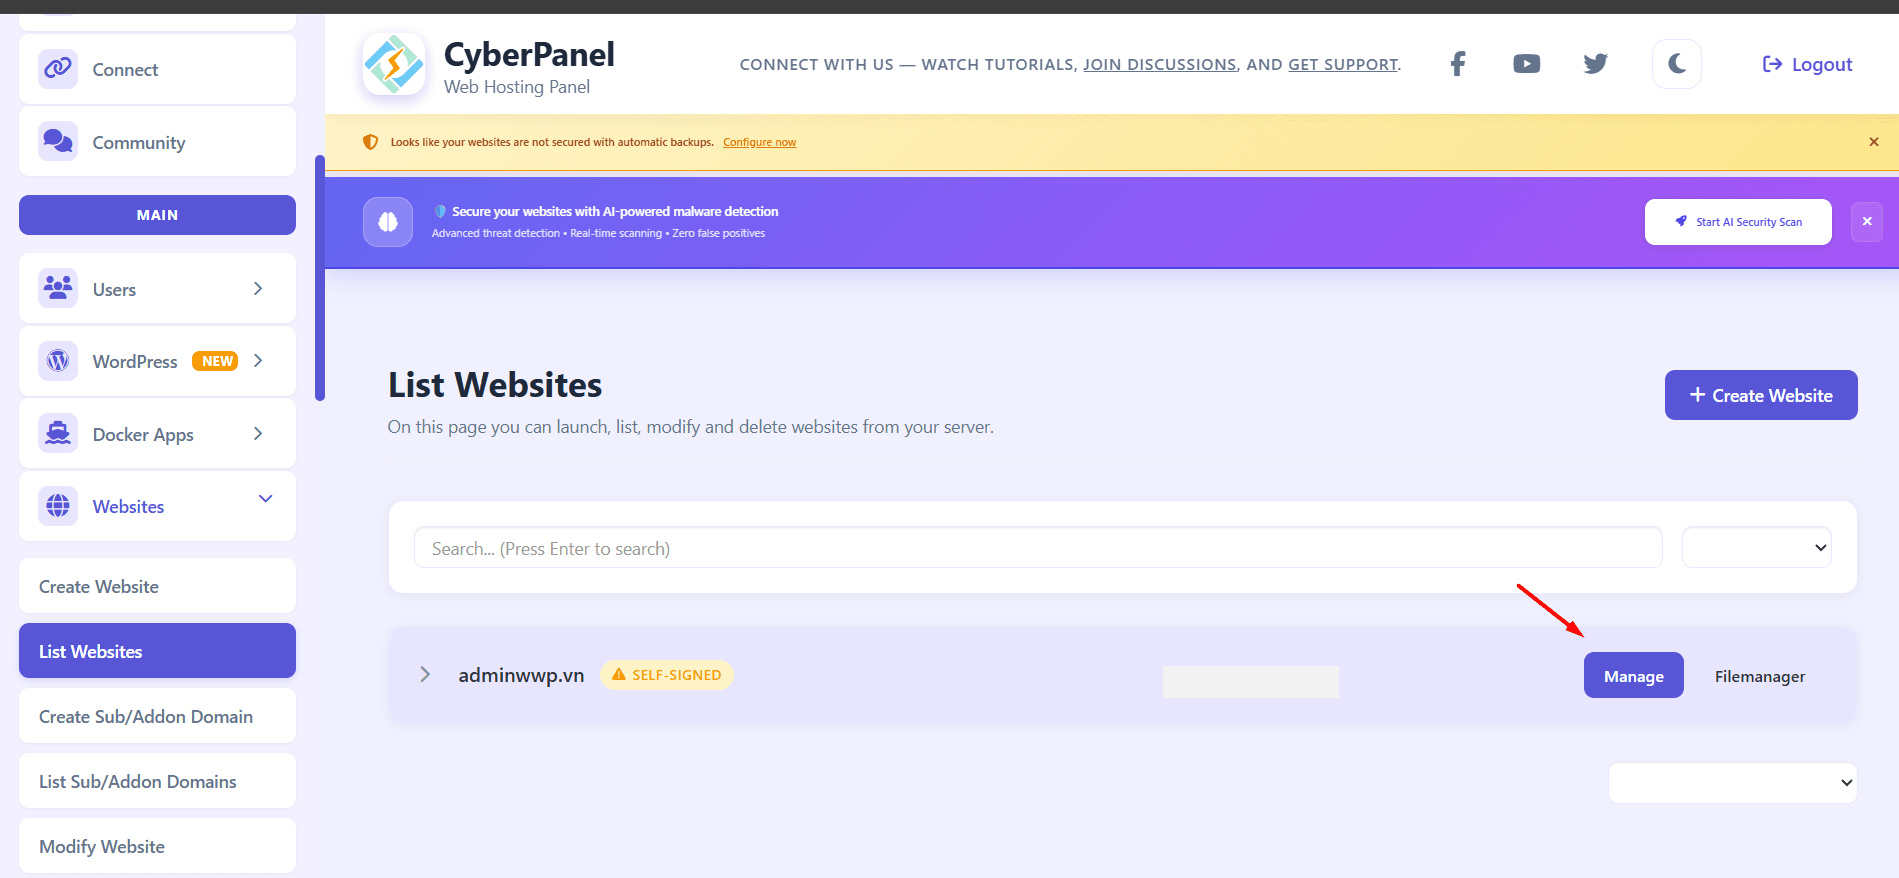This screenshot has height=878, width=1899.
Task: Collapse the Websites sidebar menu
Action: click(x=265, y=499)
